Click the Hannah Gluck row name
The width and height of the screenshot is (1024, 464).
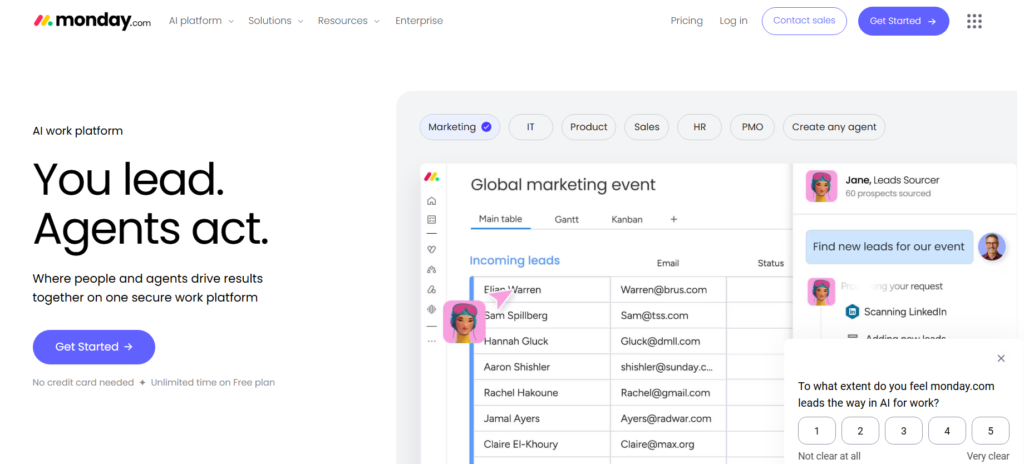click(x=516, y=341)
